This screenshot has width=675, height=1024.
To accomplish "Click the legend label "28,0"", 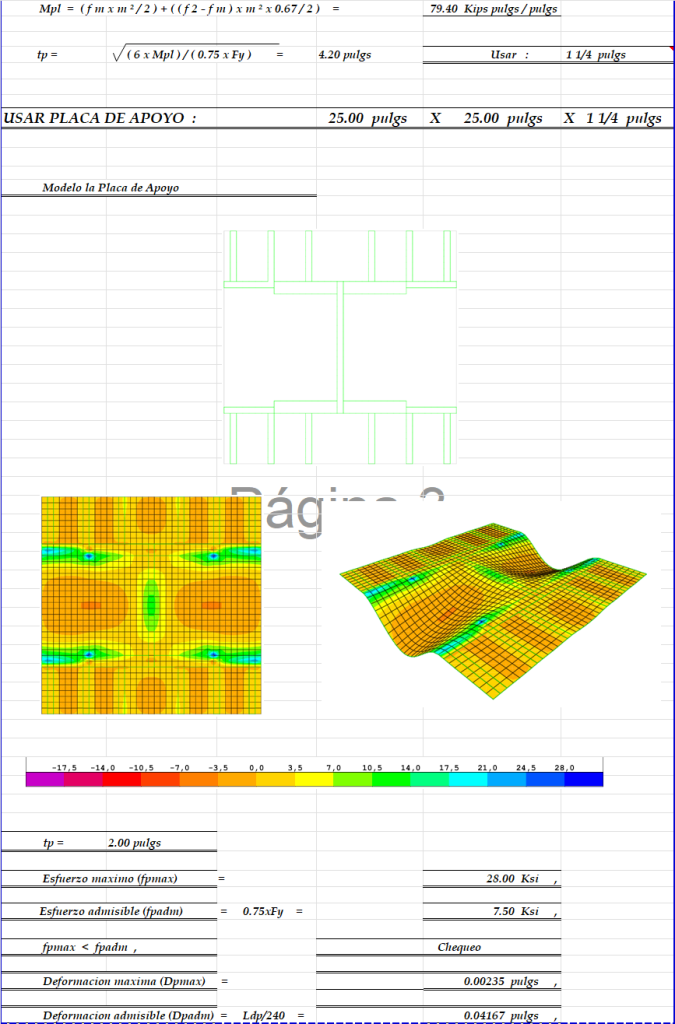I will click(x=565, y=767).
